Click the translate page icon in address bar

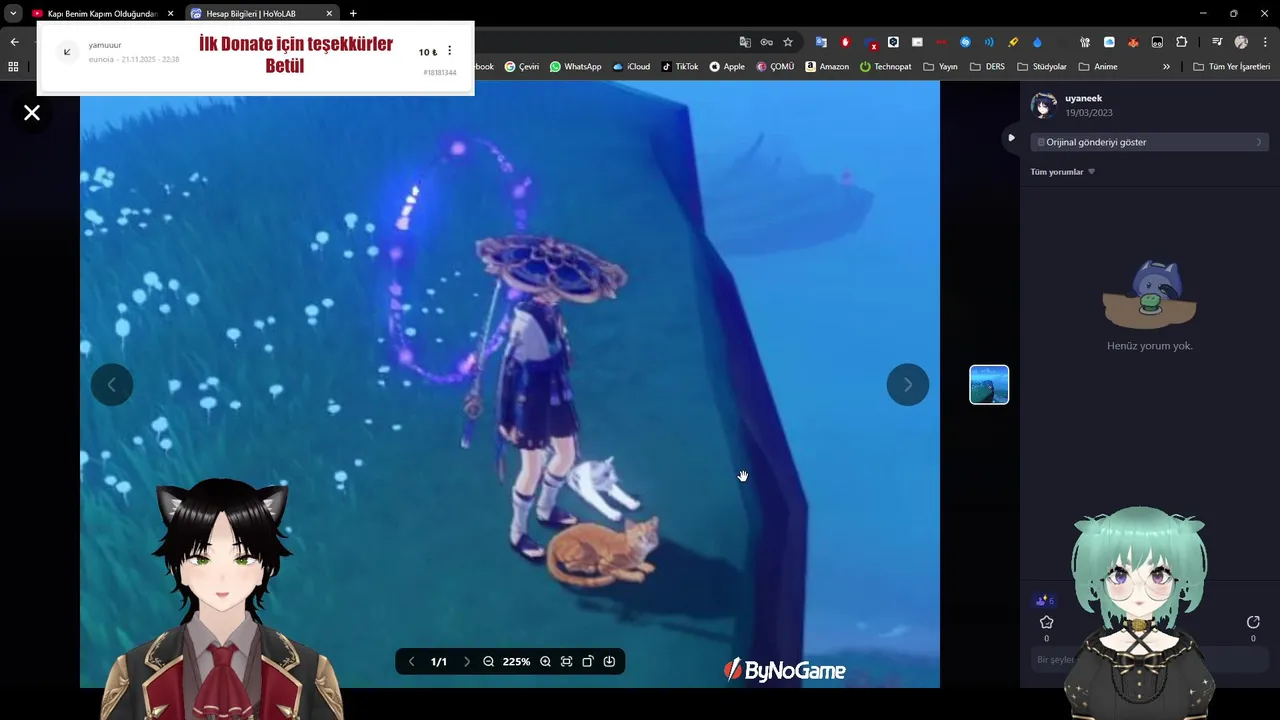coord(745,42)
